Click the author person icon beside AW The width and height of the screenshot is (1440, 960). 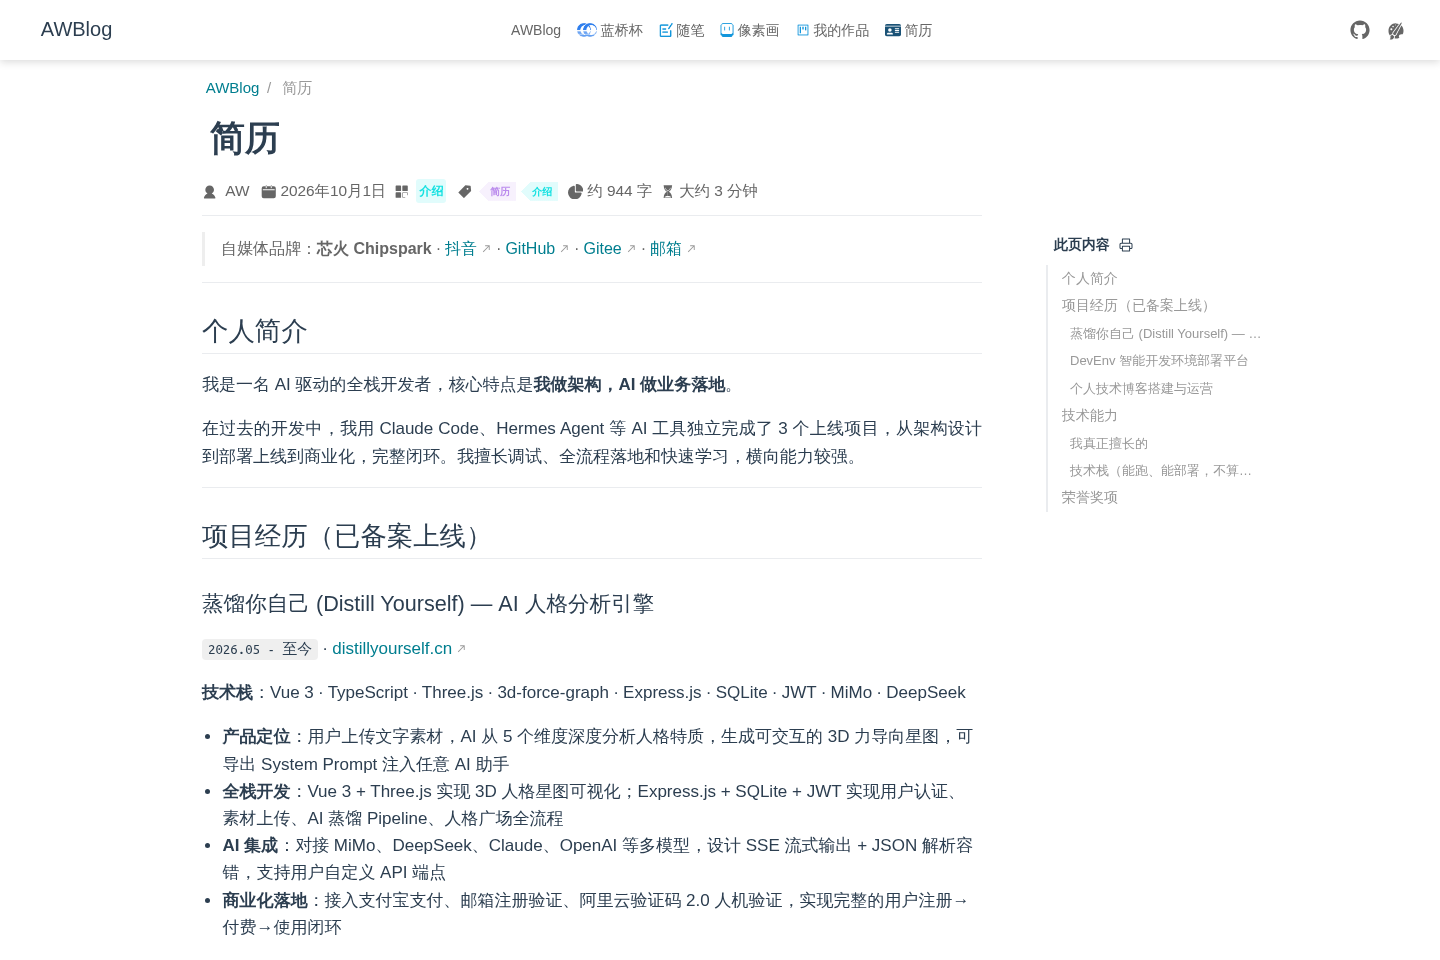[x=210, y=191]
